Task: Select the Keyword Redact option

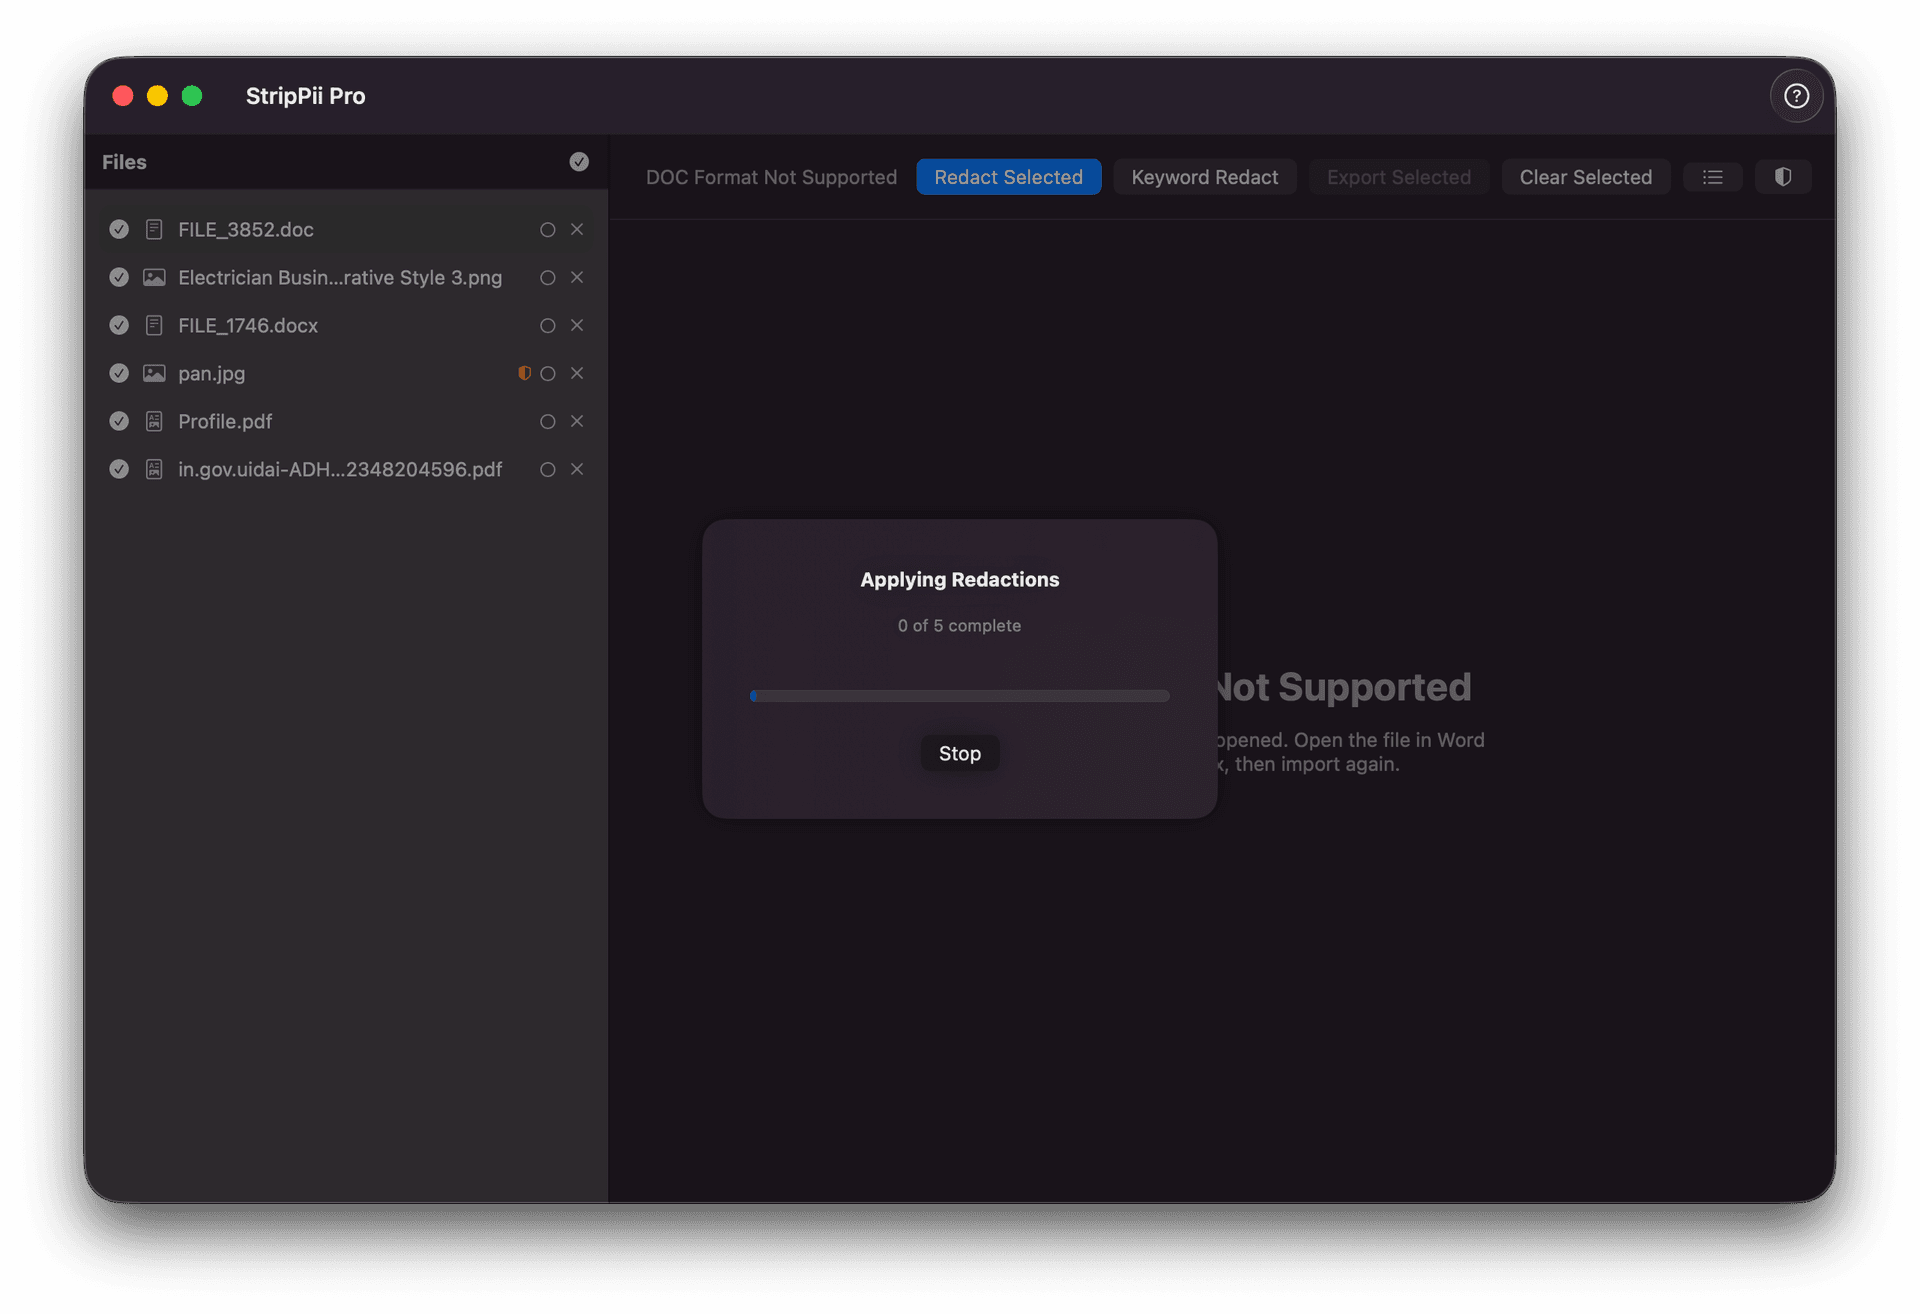Action: click(x=1205, y=177)
